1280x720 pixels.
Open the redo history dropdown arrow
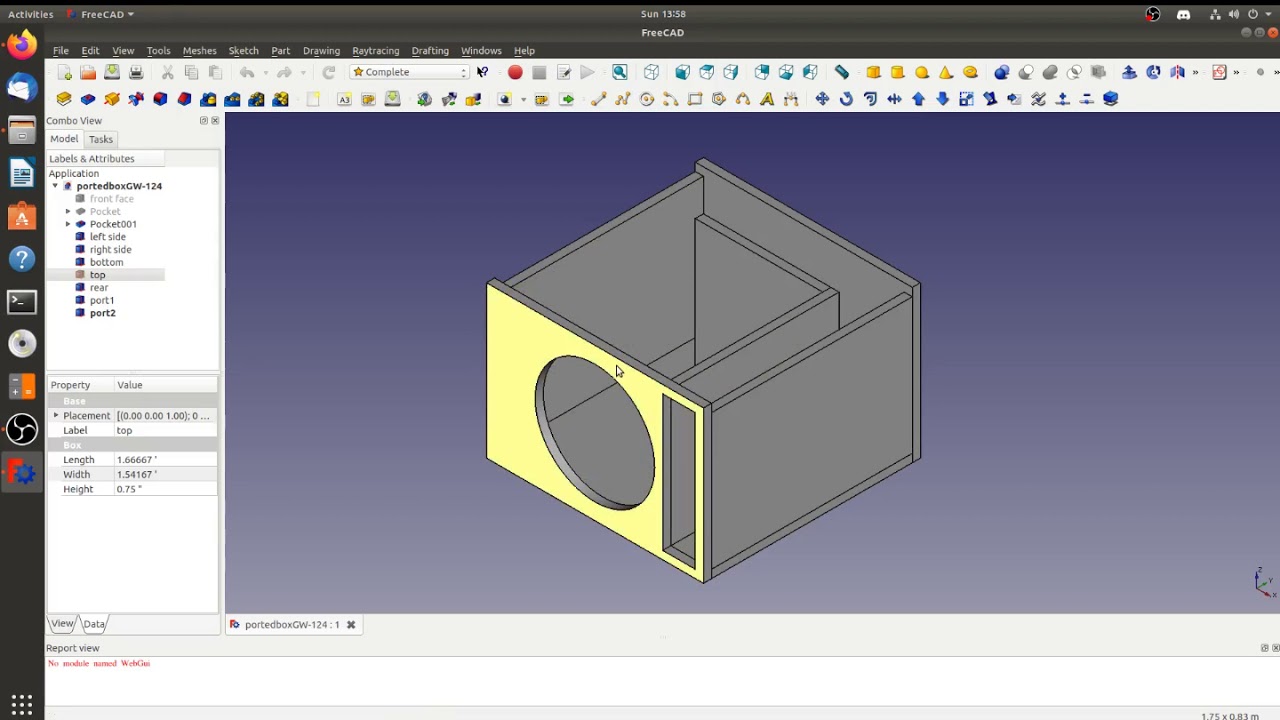[x=303, y=72]
